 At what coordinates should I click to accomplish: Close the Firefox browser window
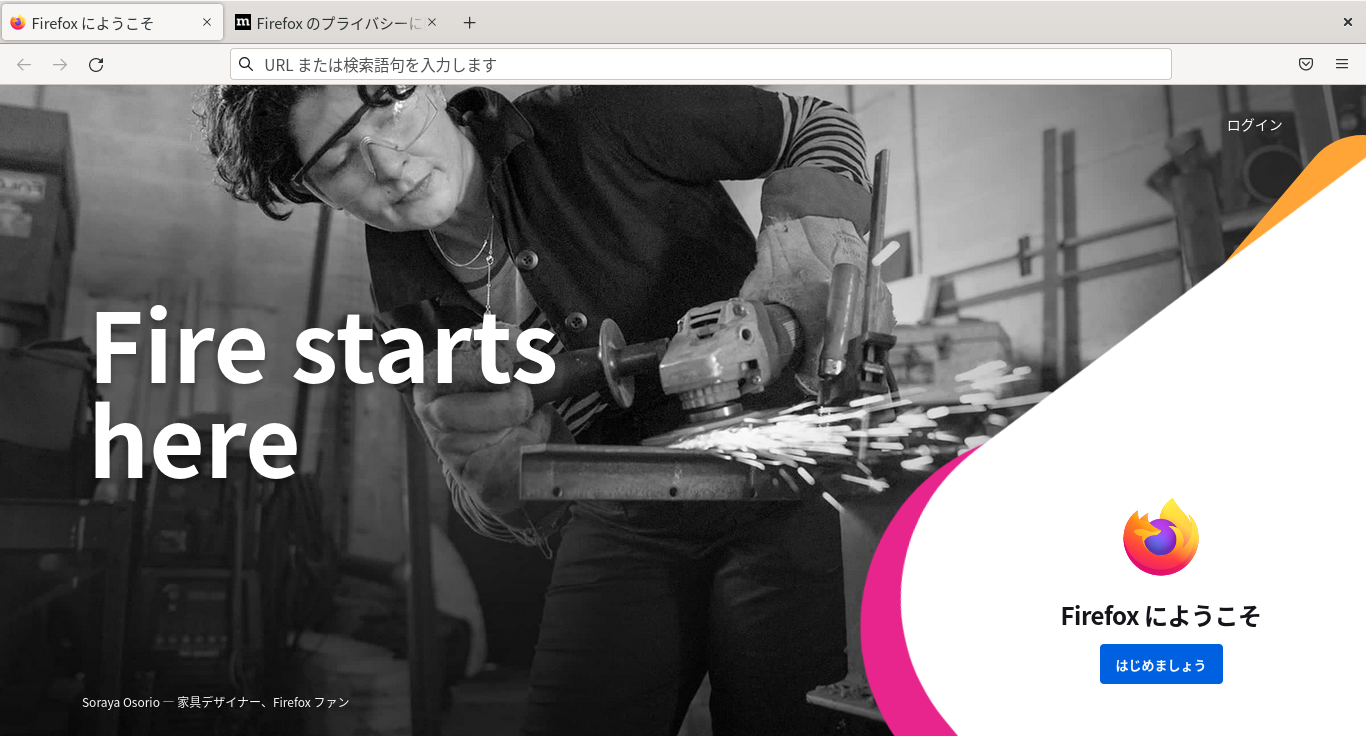[1348, 22]
